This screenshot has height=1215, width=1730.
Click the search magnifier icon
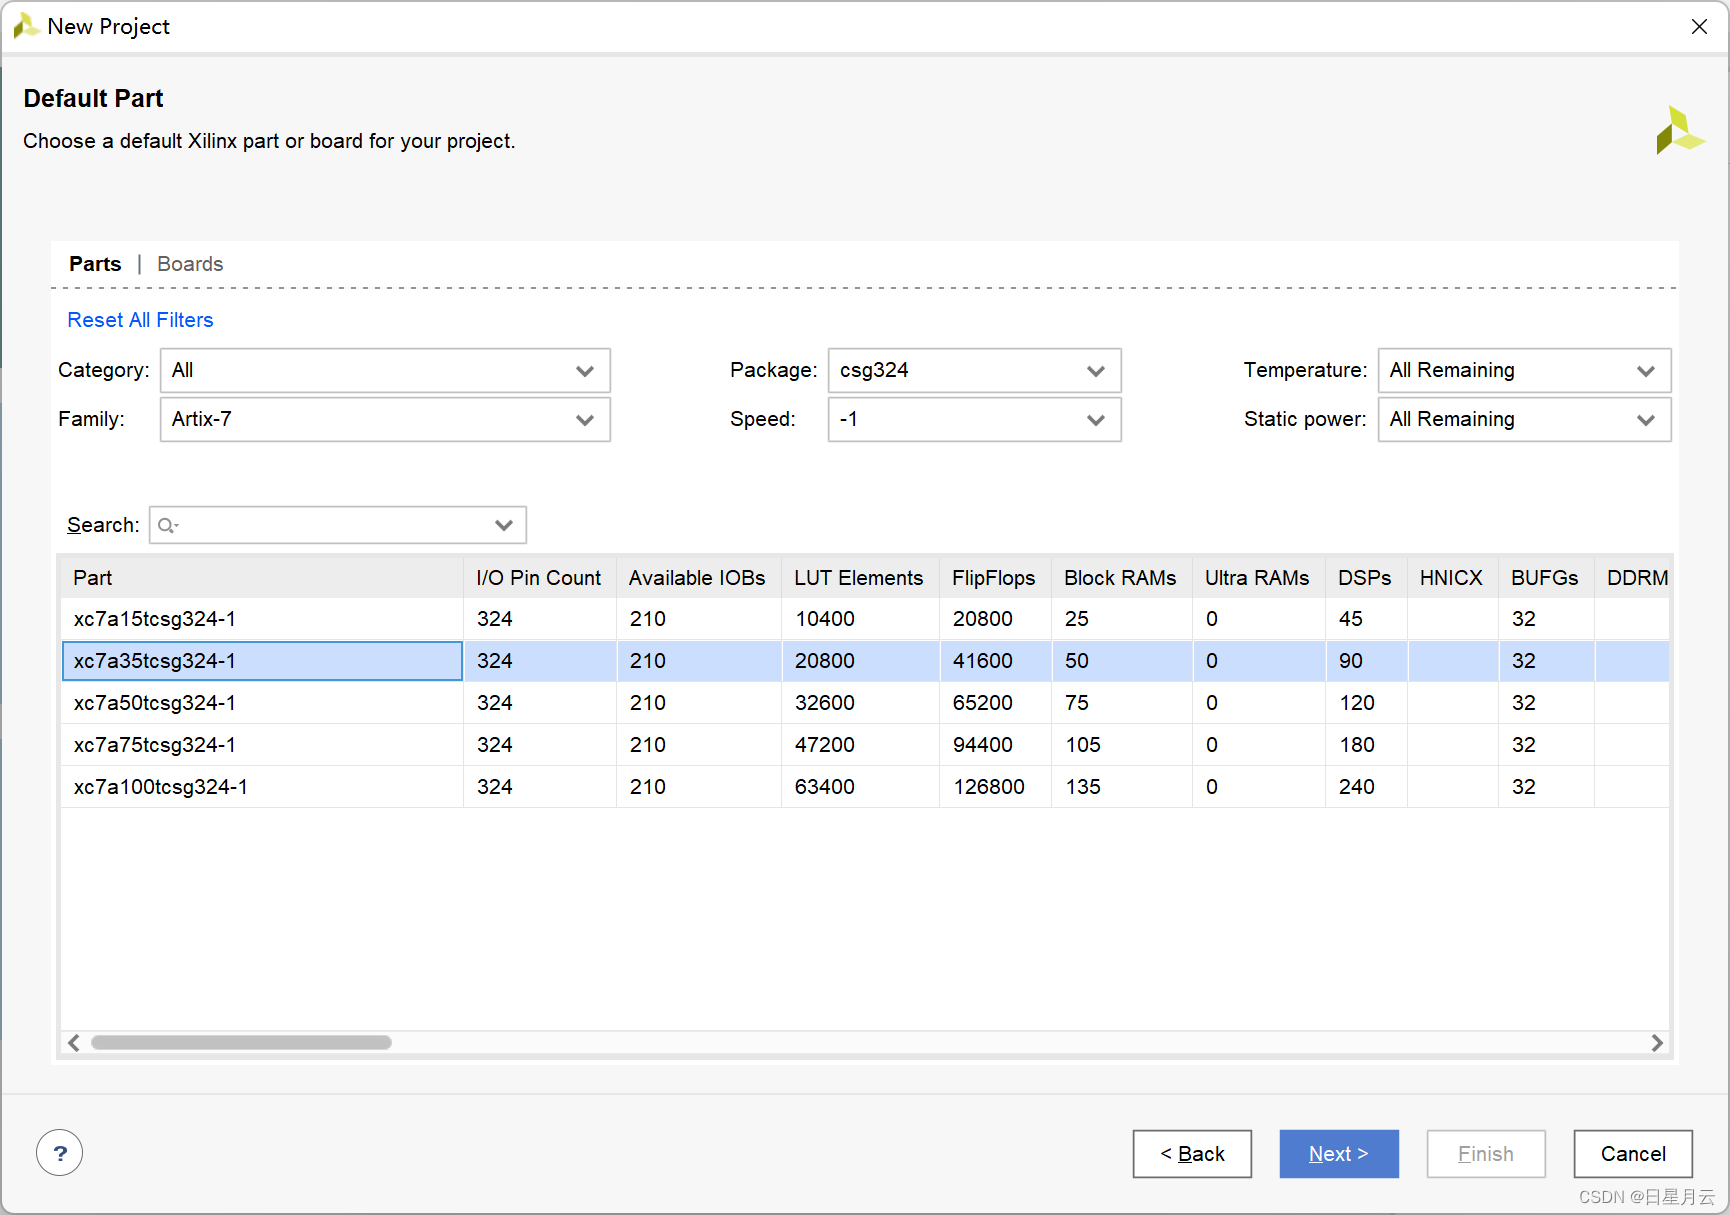pyautogui.click(x=167, y=525)
